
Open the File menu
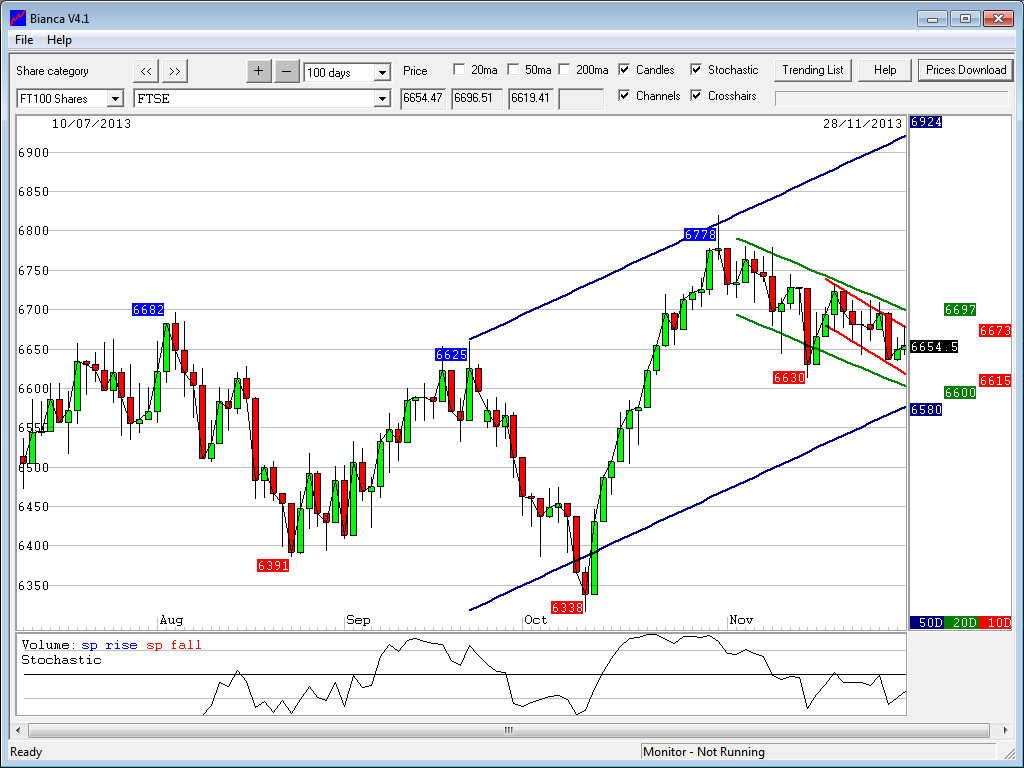[24, 40]
